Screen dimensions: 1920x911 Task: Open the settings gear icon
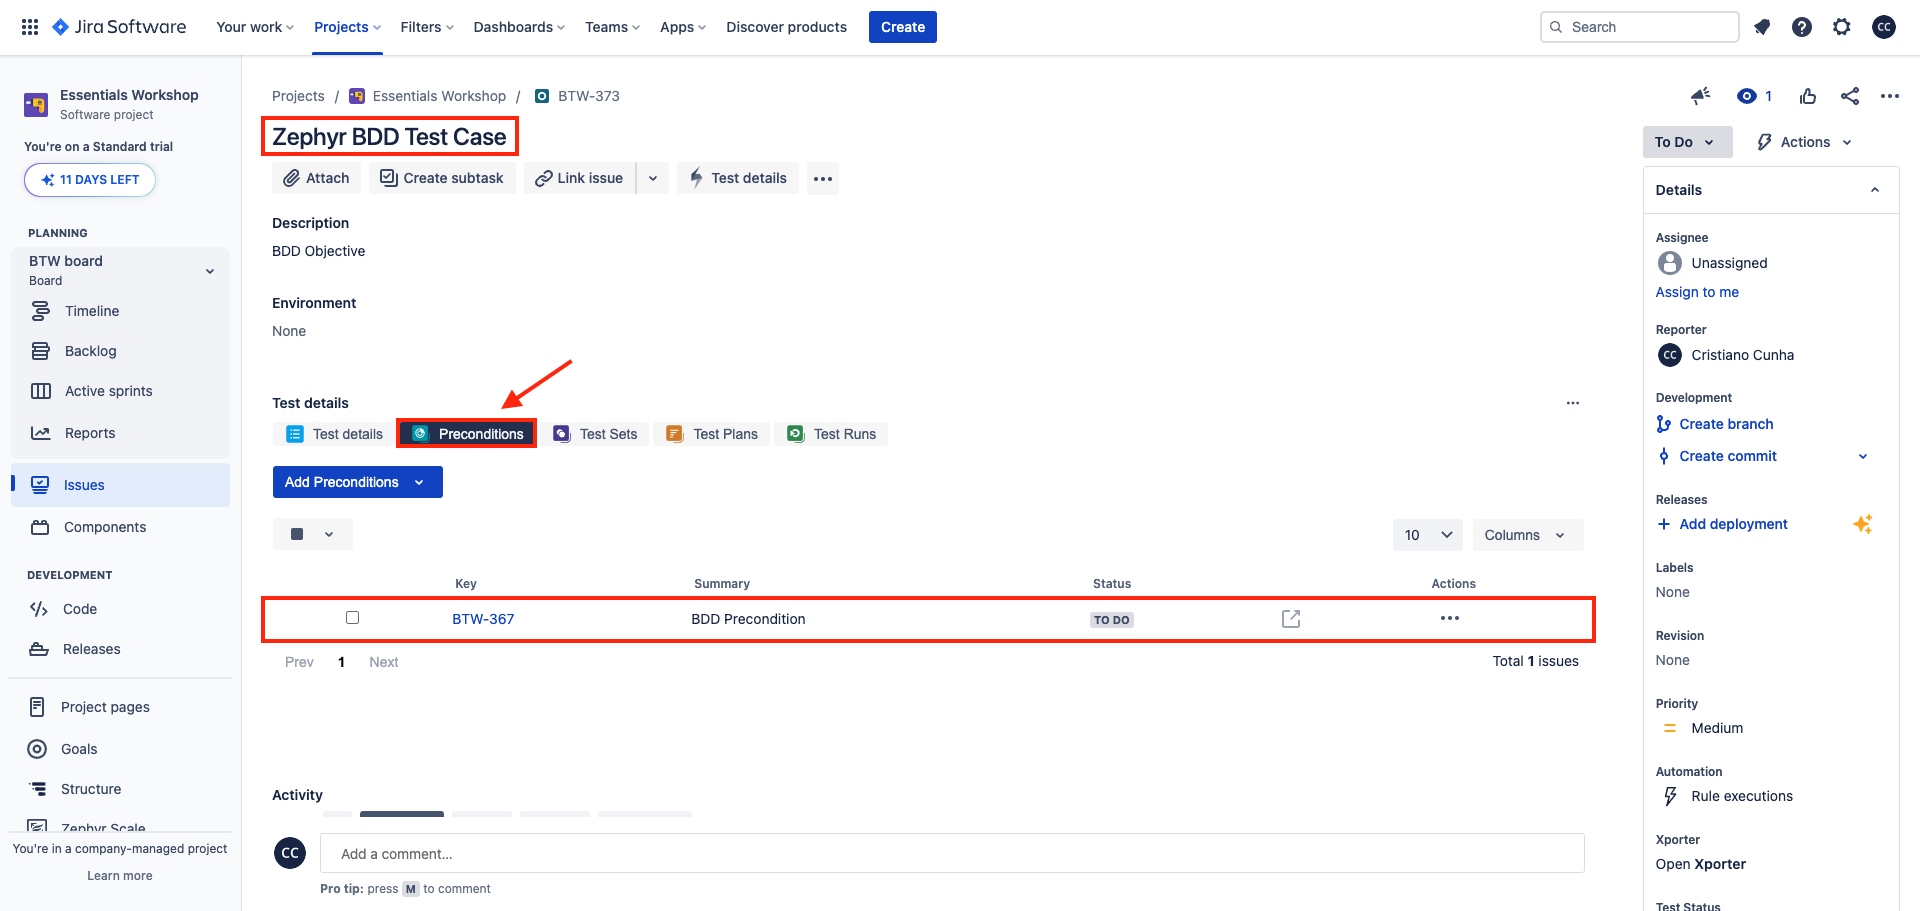[x=1842, y=27]
